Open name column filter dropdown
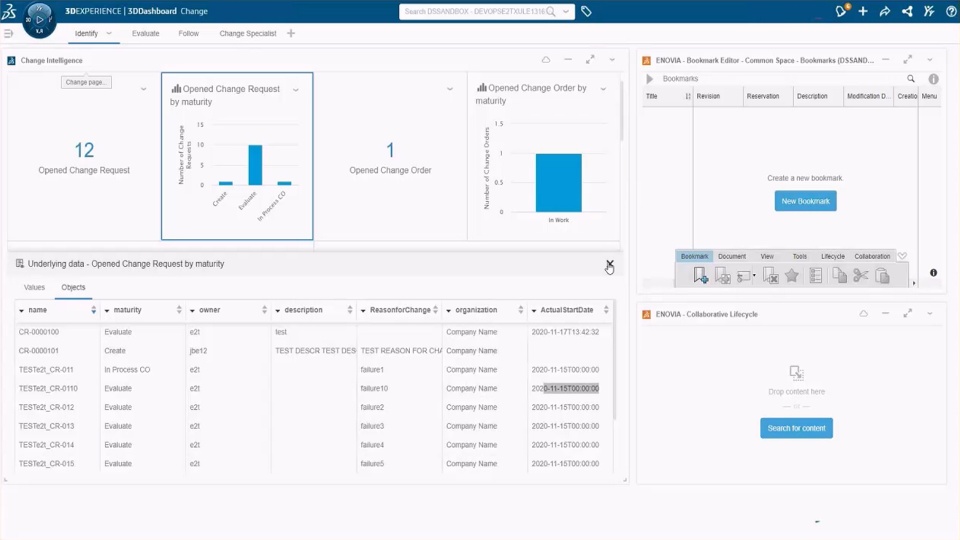The image size is (960, 540). pos(21,310)
